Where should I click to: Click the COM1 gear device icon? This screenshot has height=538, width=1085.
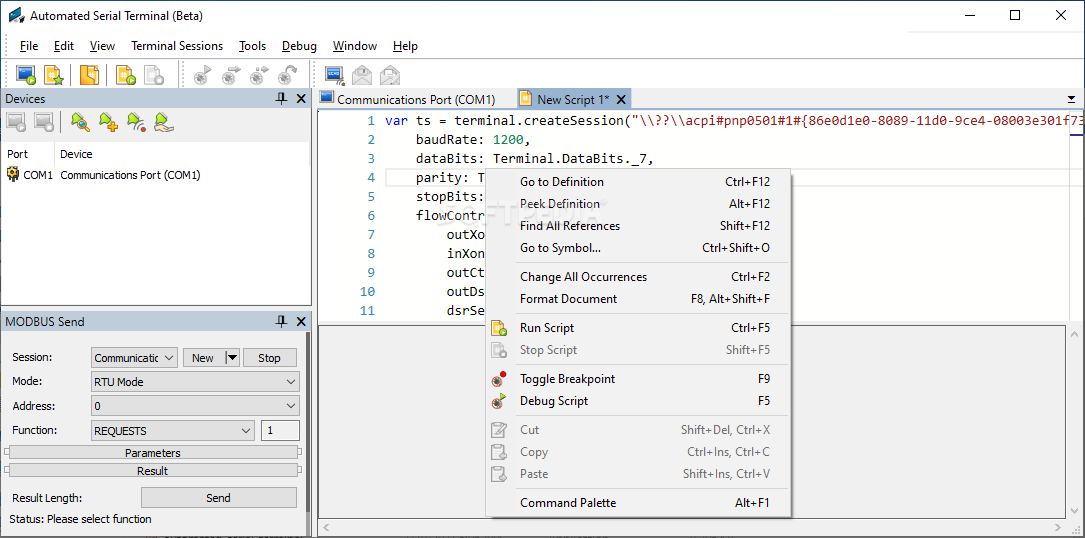click(x=13, y=174)
